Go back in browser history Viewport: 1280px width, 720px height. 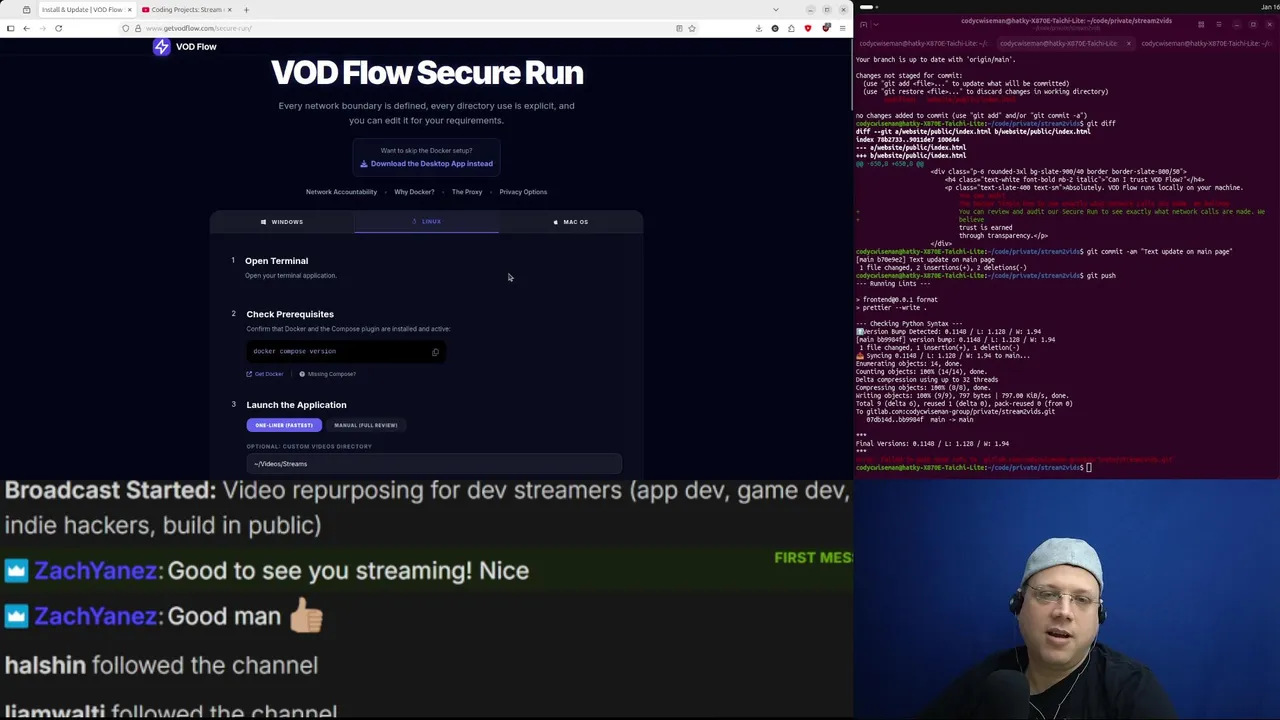[26, 28]
